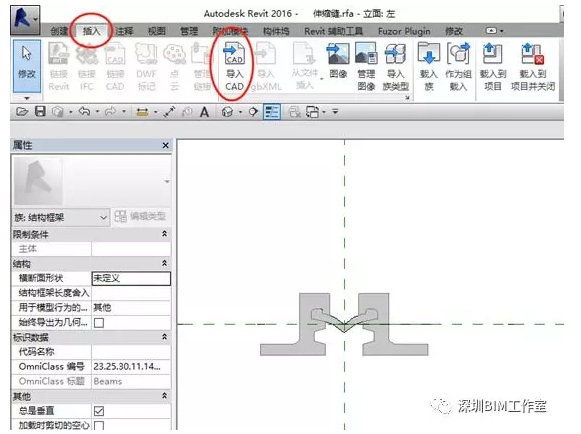Viewport: 581px width, 434px height.
Task: Click the 编辑类型 edit type button
Action: [x=140, y=216]
